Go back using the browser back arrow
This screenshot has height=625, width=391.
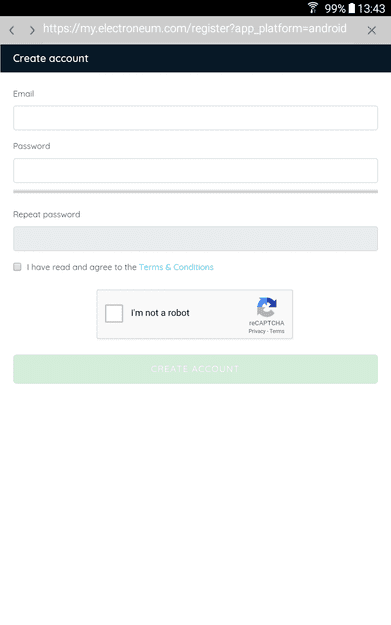click(12, 30)
